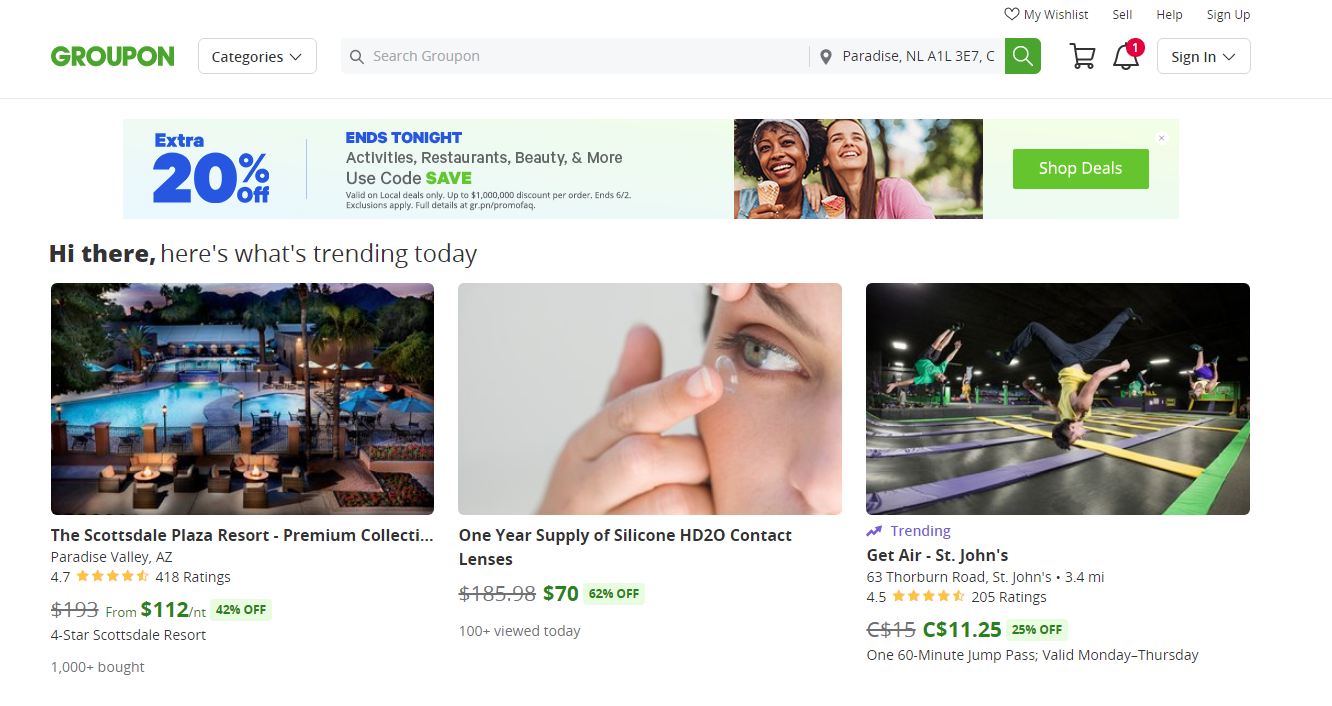Click the green search magnifier button

[1022, 56]
